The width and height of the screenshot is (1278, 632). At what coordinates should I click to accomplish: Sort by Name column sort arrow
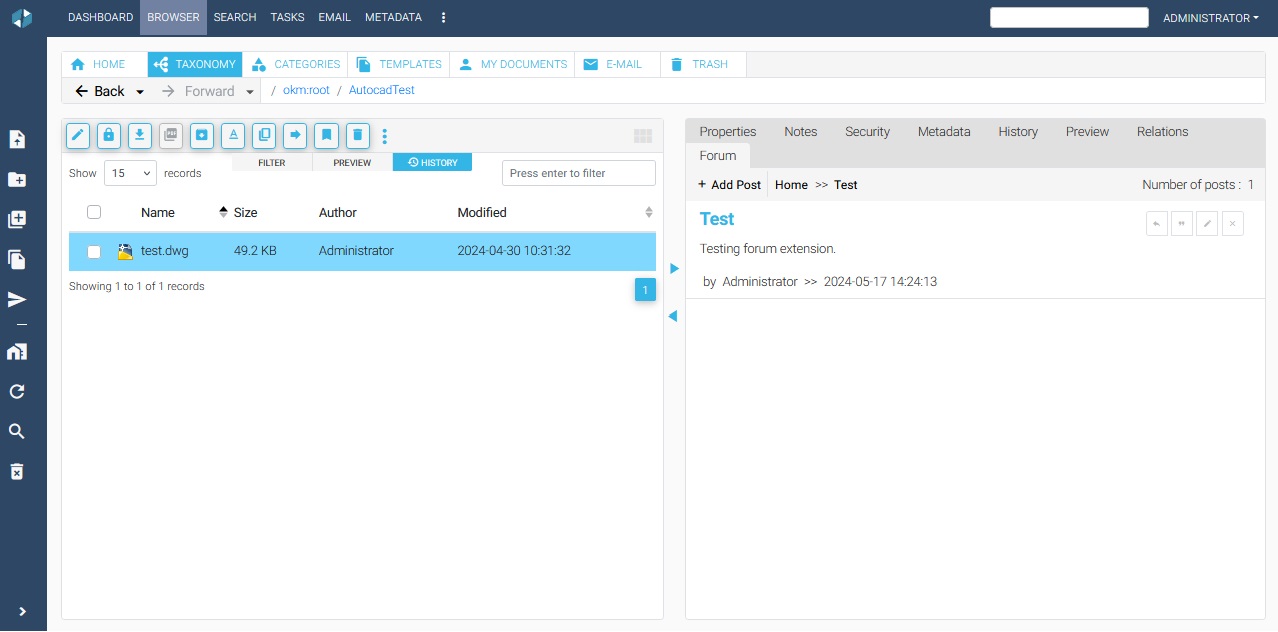[223, 212]
